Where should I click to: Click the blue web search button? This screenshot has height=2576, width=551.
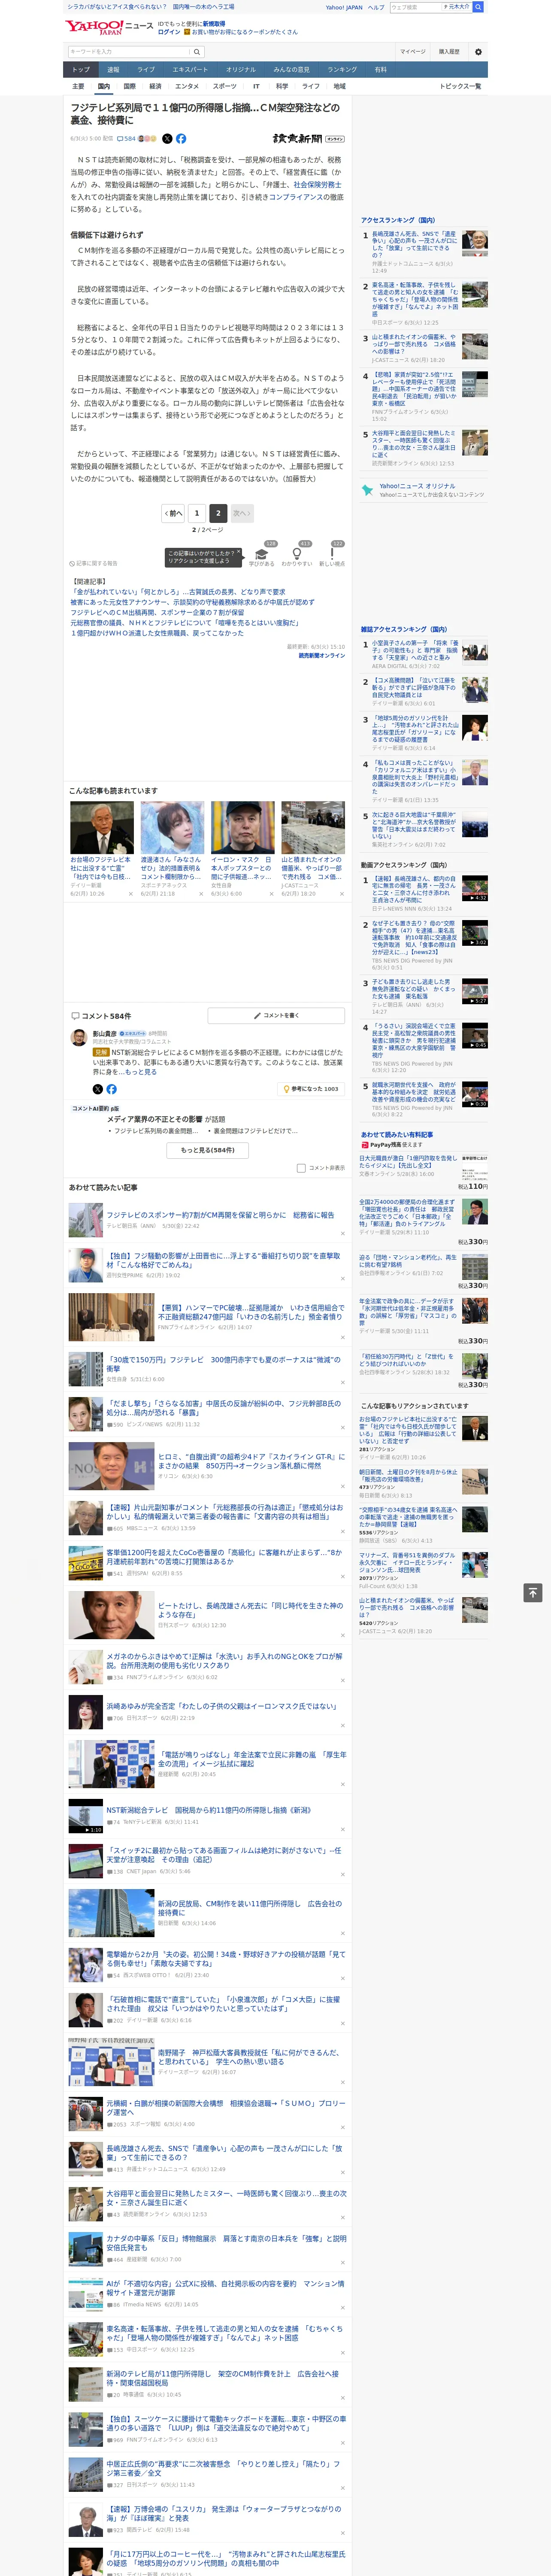point(478,7)
